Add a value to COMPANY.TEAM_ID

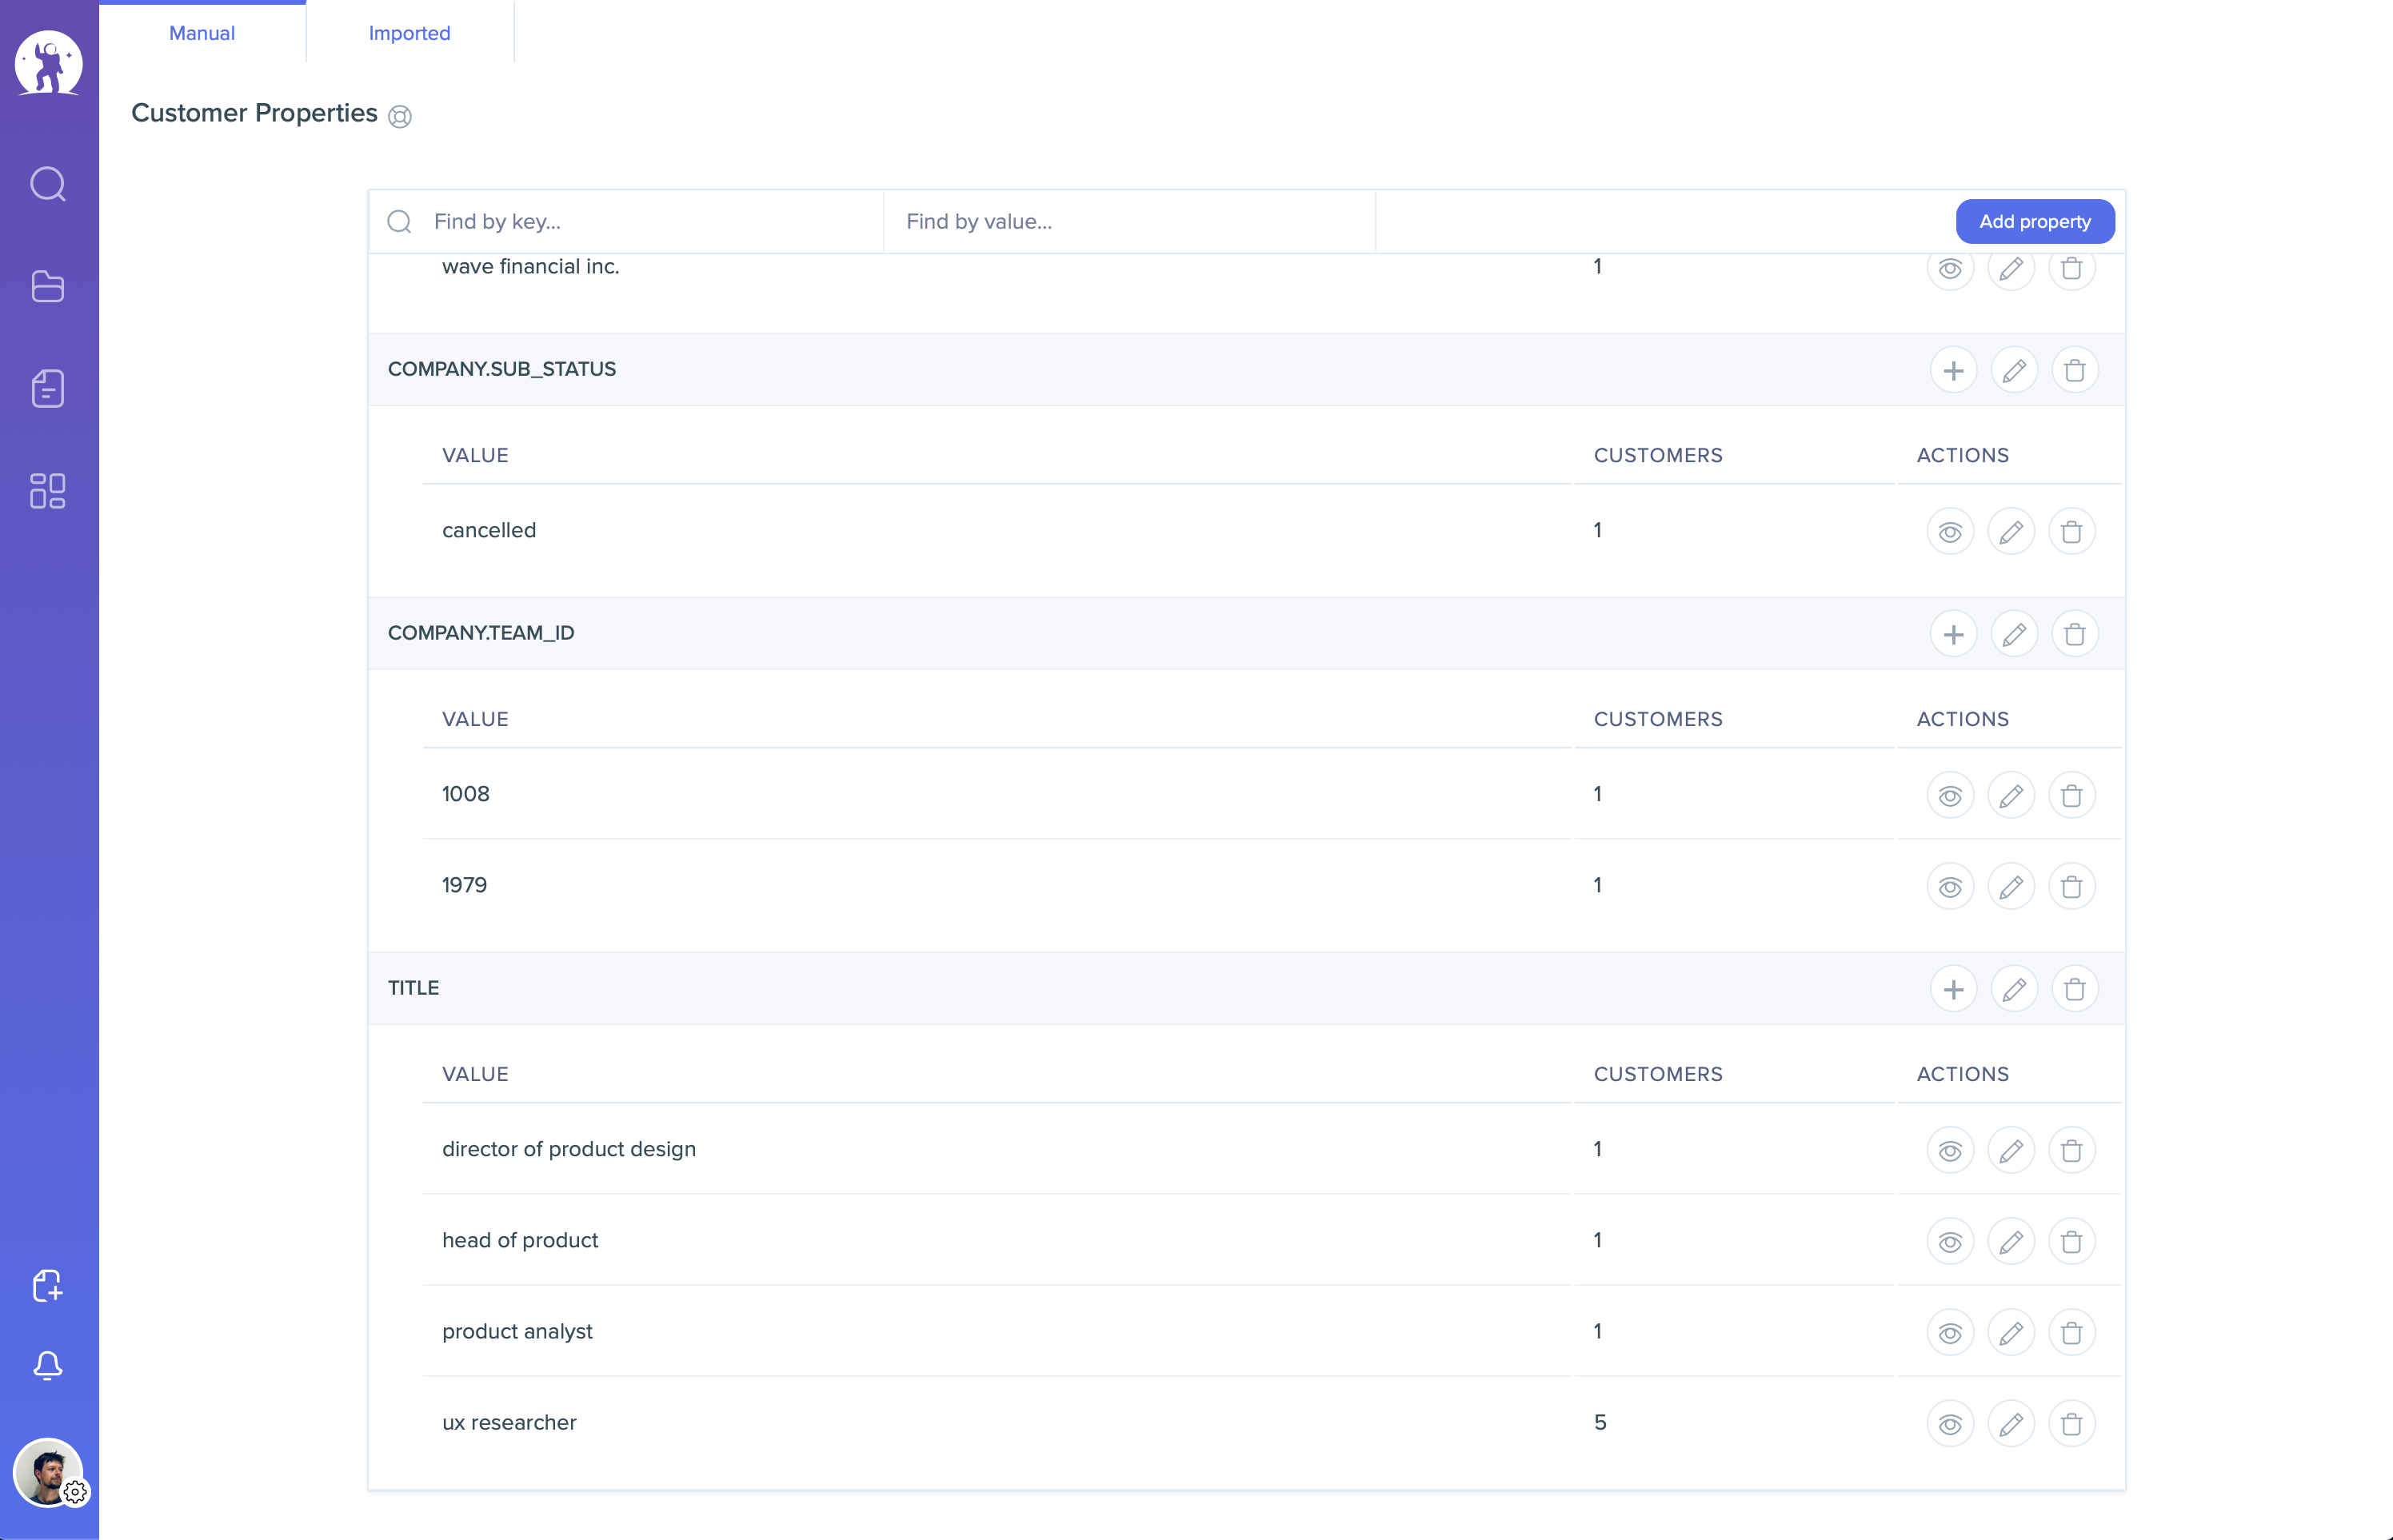1953,634
